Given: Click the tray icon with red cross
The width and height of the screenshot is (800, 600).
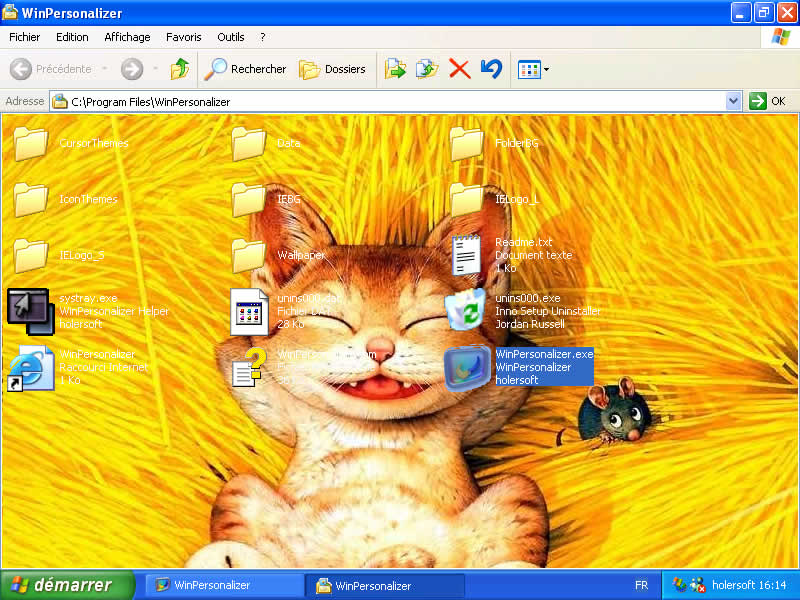Looking at the screenshot, I should click(x=697, y=585).
